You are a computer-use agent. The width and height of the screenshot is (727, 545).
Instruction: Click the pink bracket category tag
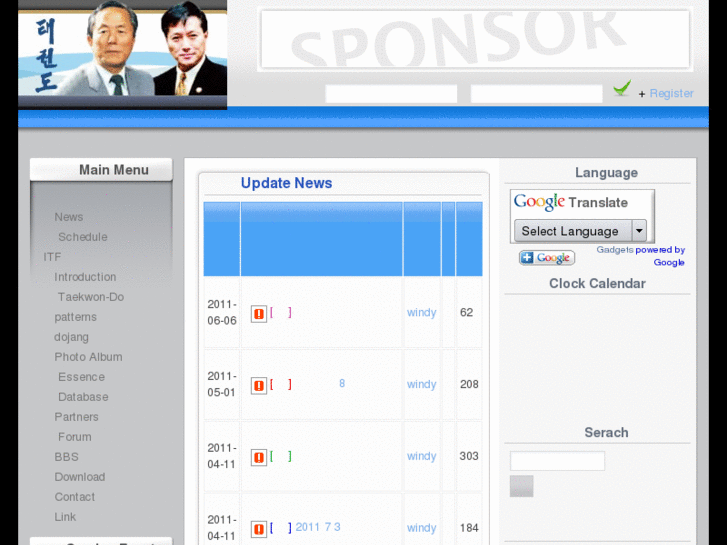tap(281, 313)
